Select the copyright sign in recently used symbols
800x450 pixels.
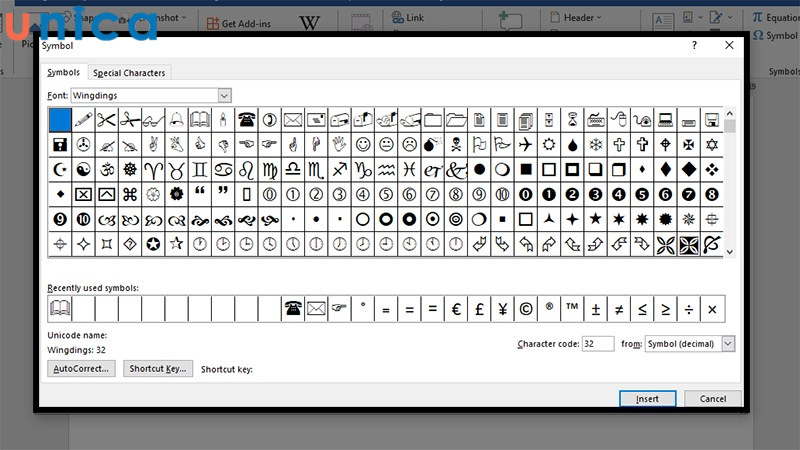tap(526, 309)
